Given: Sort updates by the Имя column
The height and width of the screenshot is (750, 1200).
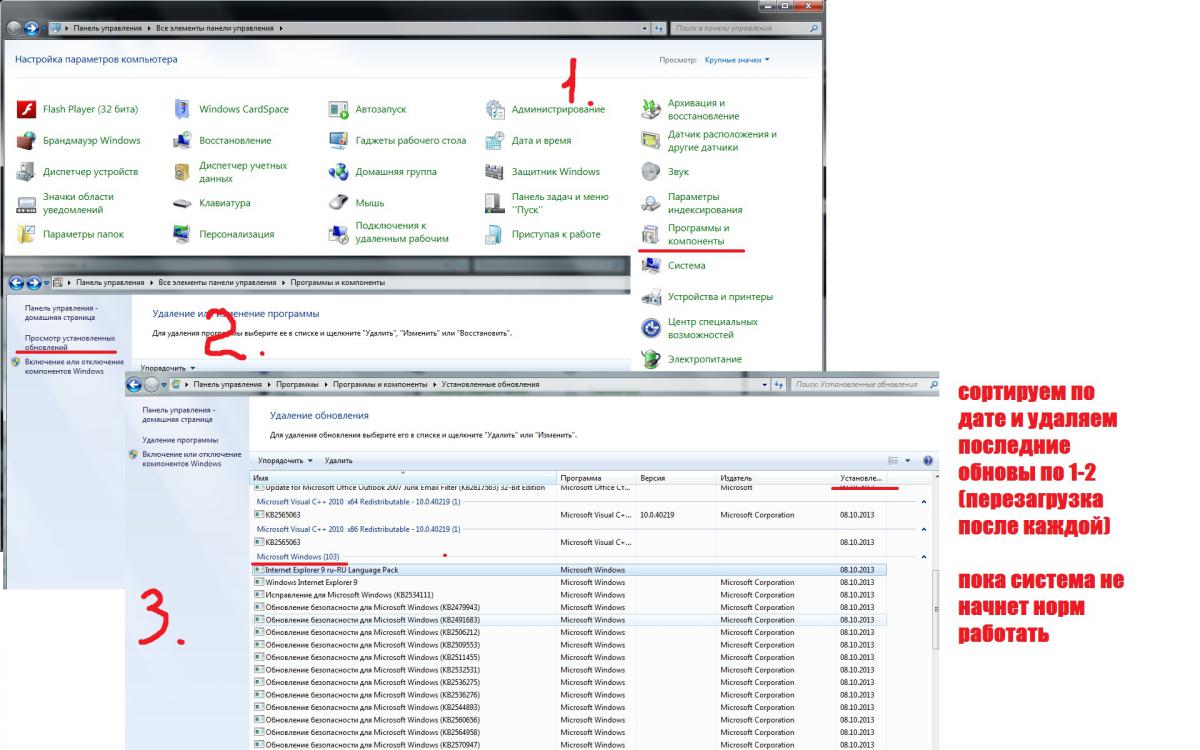Looking at the screenshot, I should (403, 478).
